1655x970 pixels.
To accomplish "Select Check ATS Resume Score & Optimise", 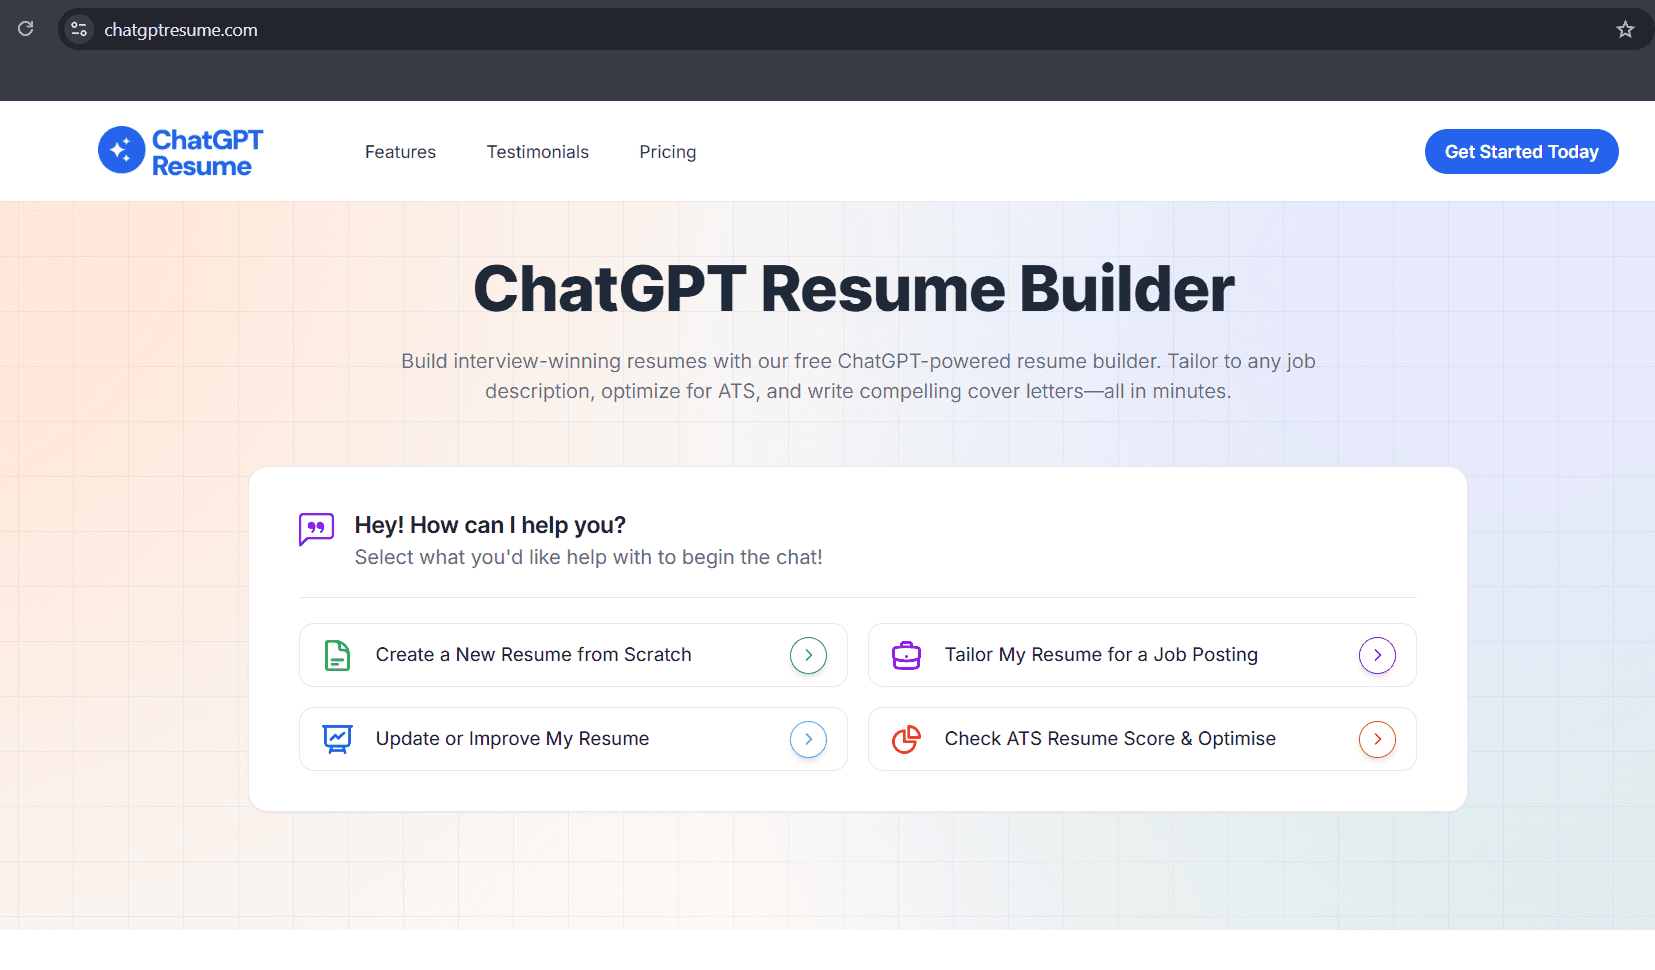I will point(1142,739).
